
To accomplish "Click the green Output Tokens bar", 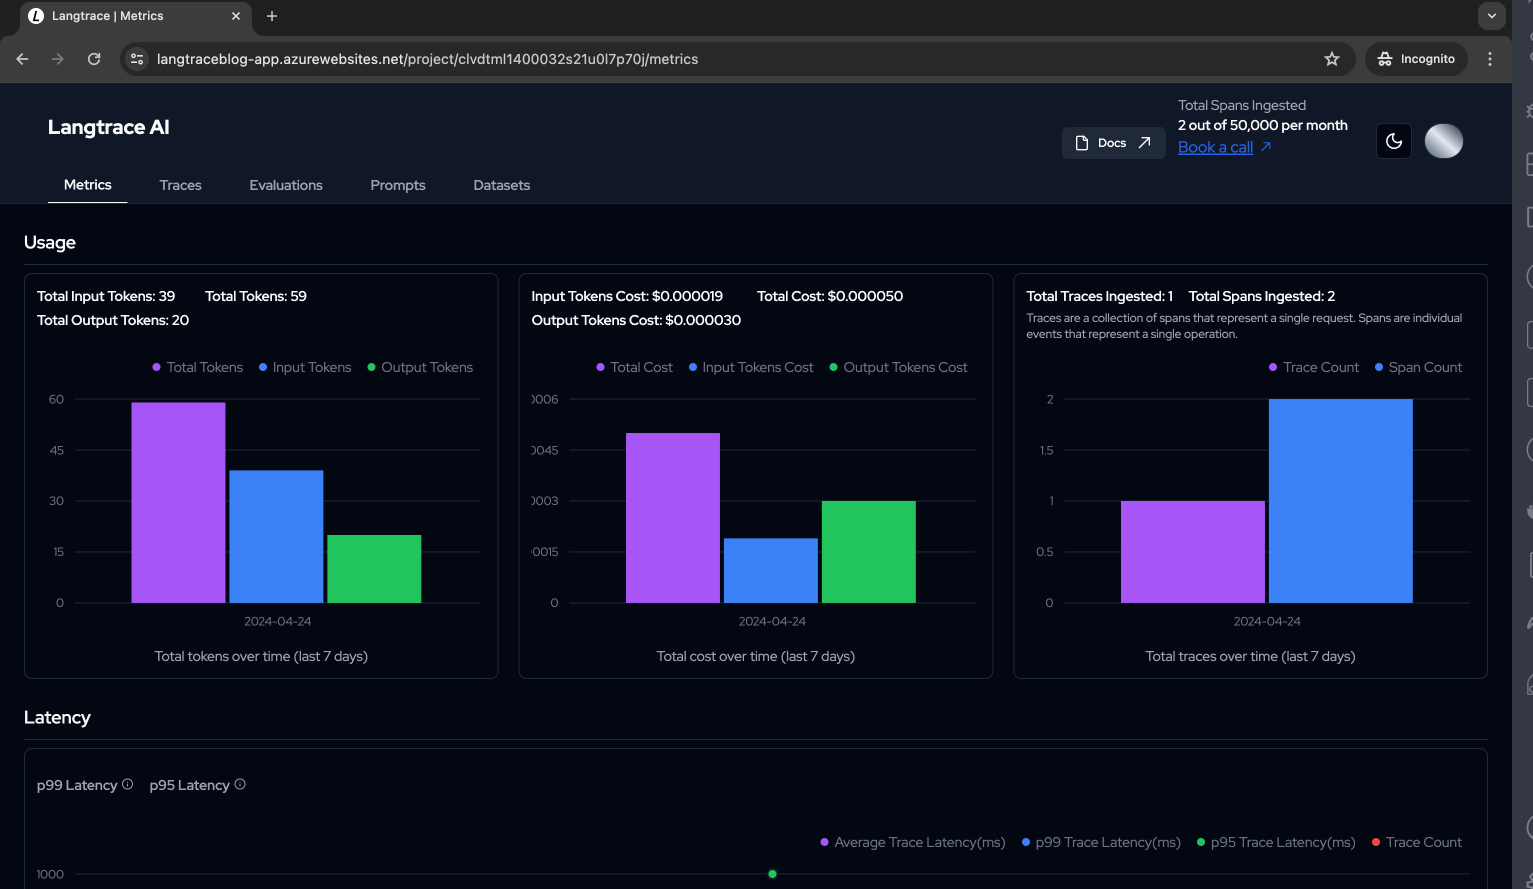I will (x=374, y=569).
